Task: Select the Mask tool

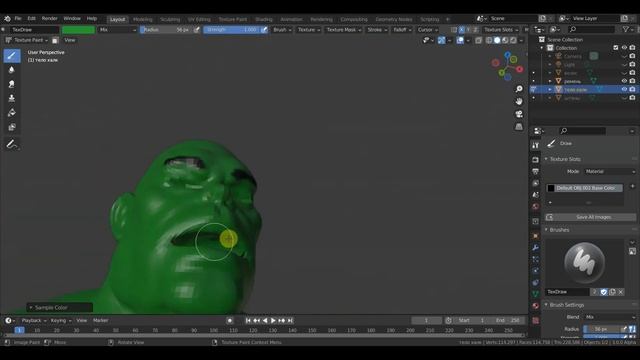Action: click(x=12, y=127)
